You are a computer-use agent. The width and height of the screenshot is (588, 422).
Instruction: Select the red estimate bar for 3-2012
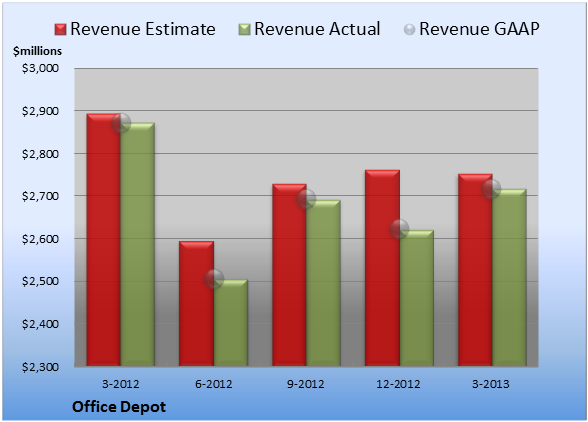(104, 240)
